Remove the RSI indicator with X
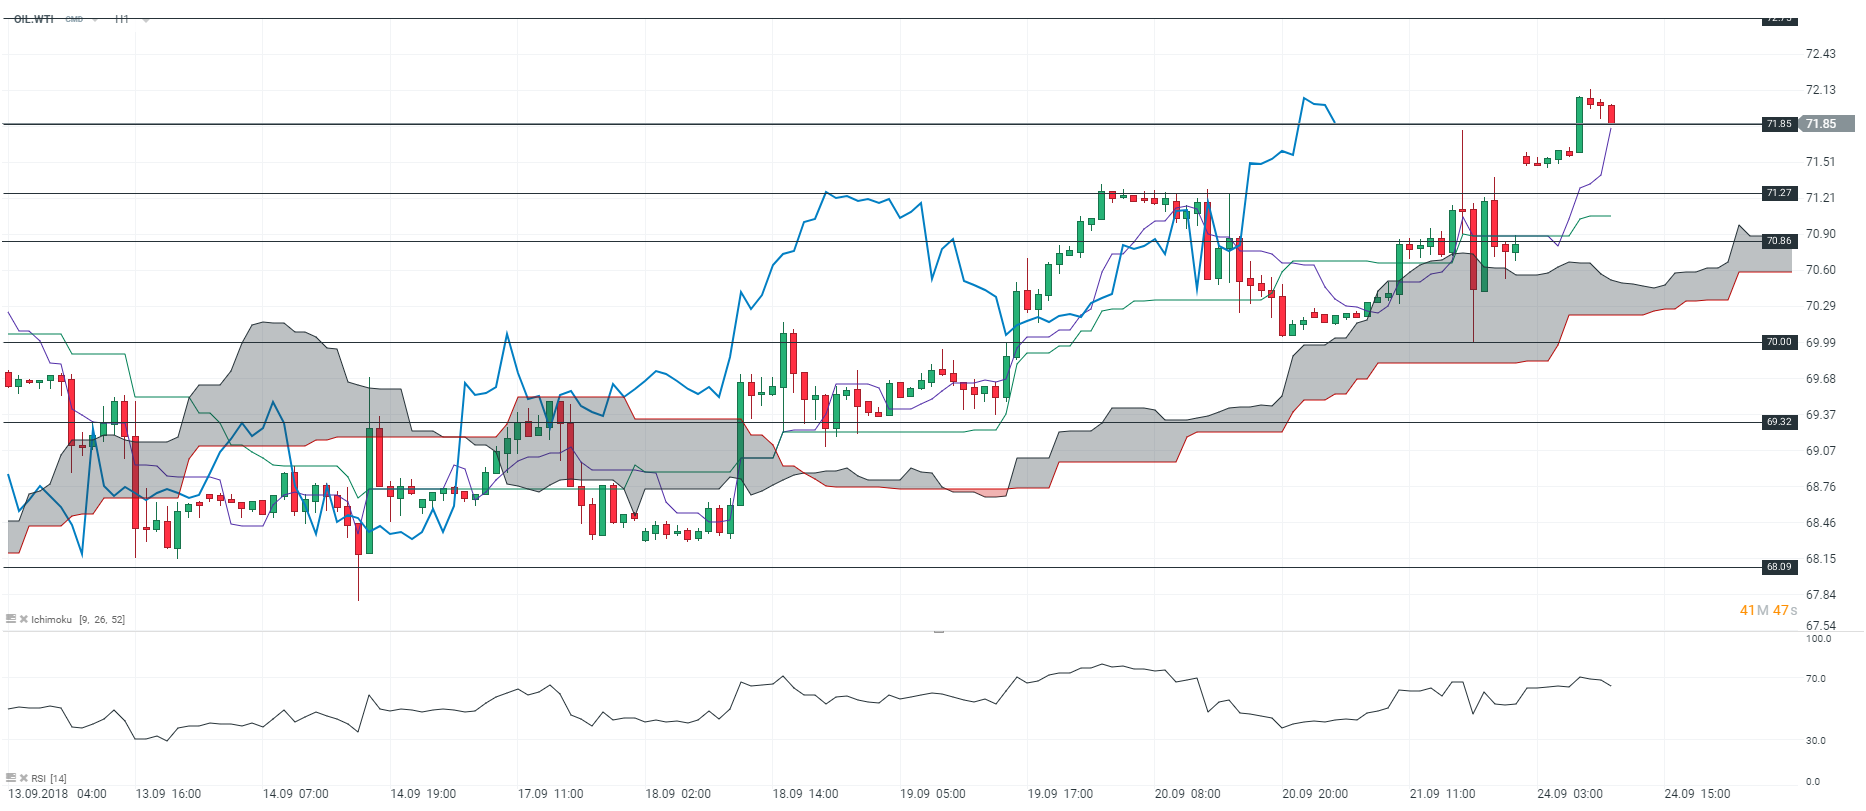The width and height of the screenshot is (1866, 811). tap(23, 778)
